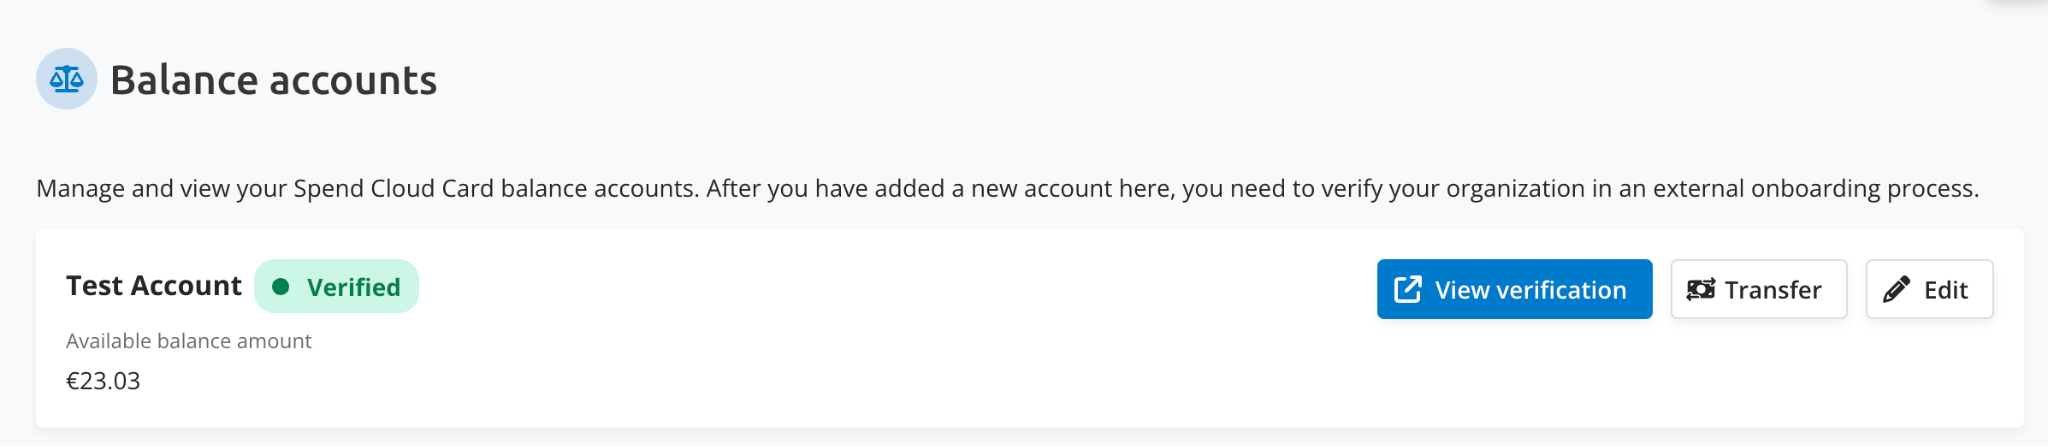
Task: Click the Available balance amount label
Action: tap(189, 341)
